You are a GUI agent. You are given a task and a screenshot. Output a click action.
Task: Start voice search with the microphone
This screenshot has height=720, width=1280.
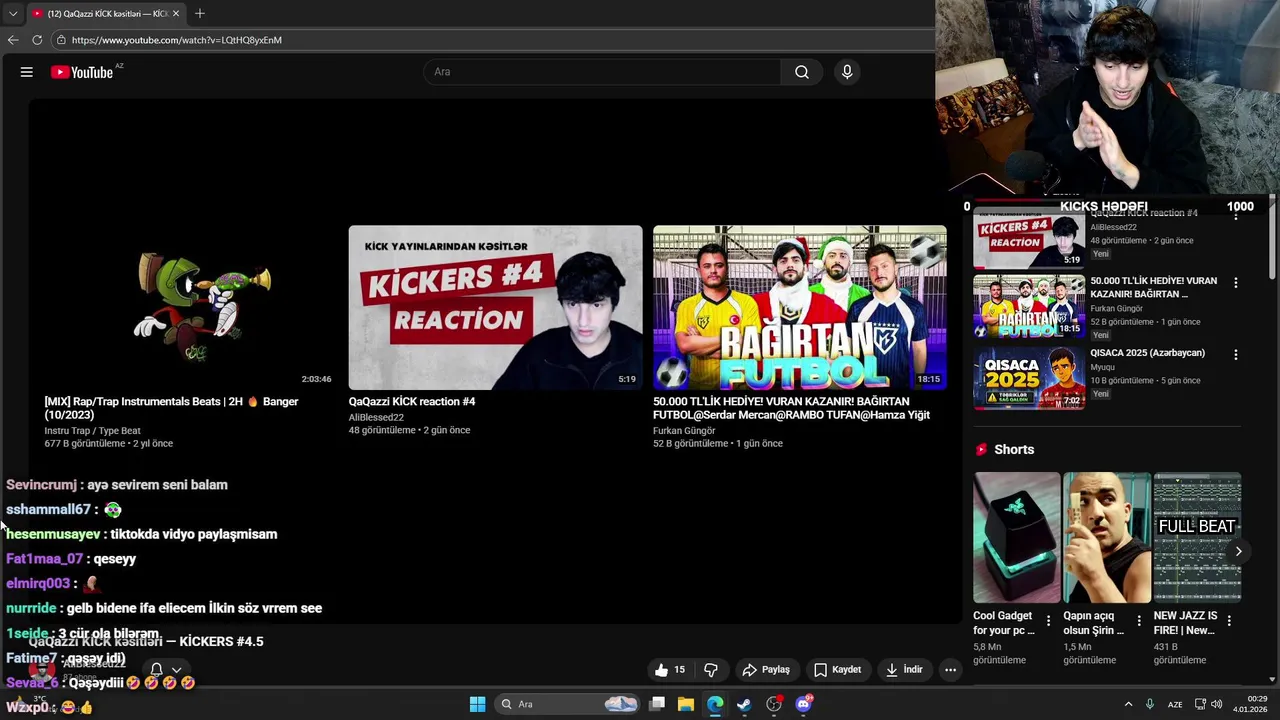click(x=847, y=72)
